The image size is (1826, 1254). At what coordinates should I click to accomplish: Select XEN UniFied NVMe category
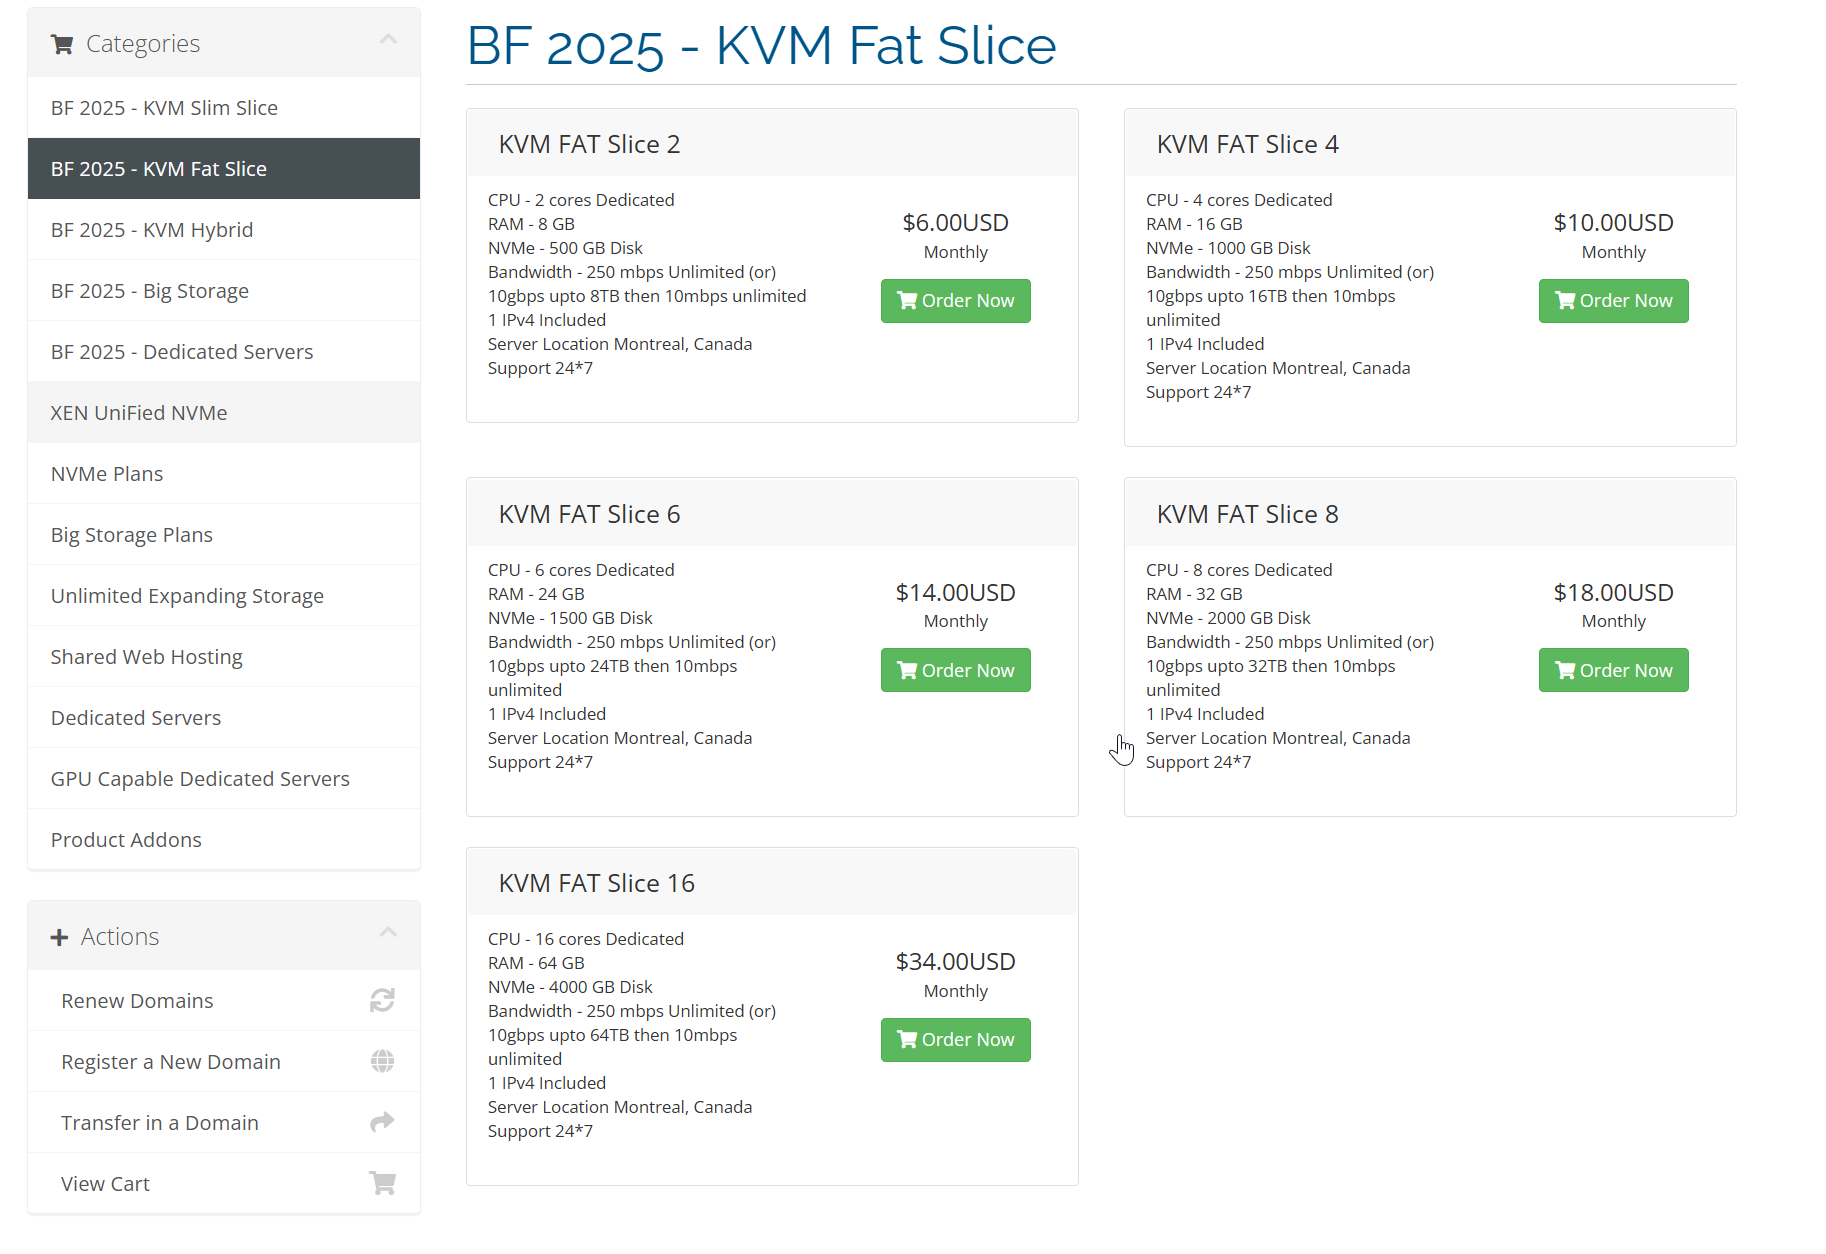tap(224, 413)
